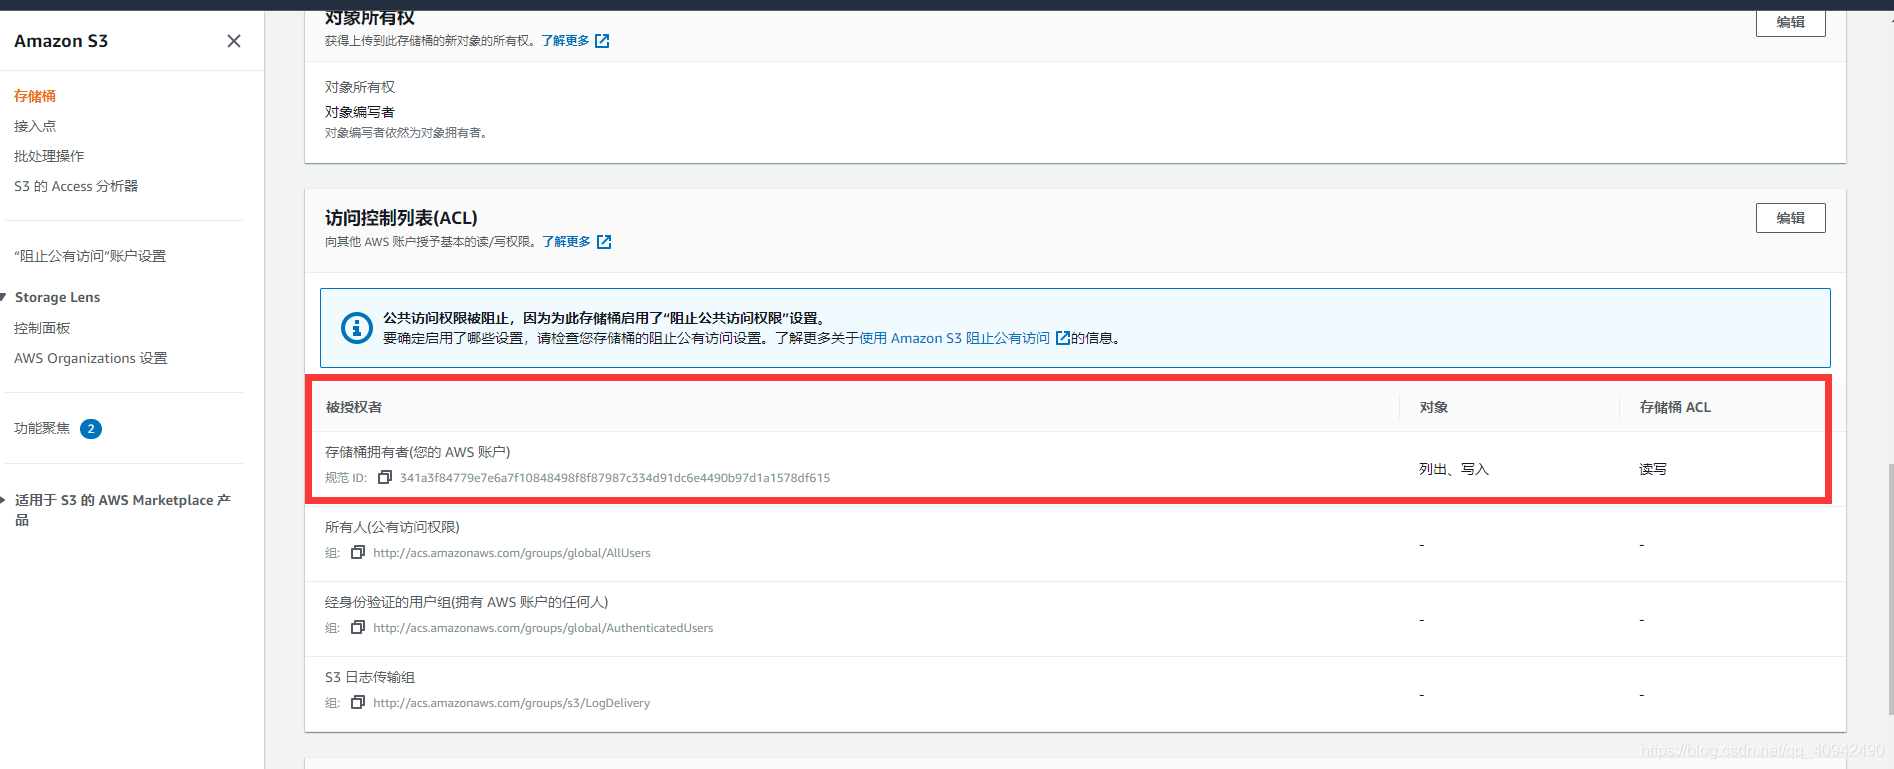Select the s3/LogDelivery URL text
The width and height of the screenshot is (1894, 769).
coord(511,703)
